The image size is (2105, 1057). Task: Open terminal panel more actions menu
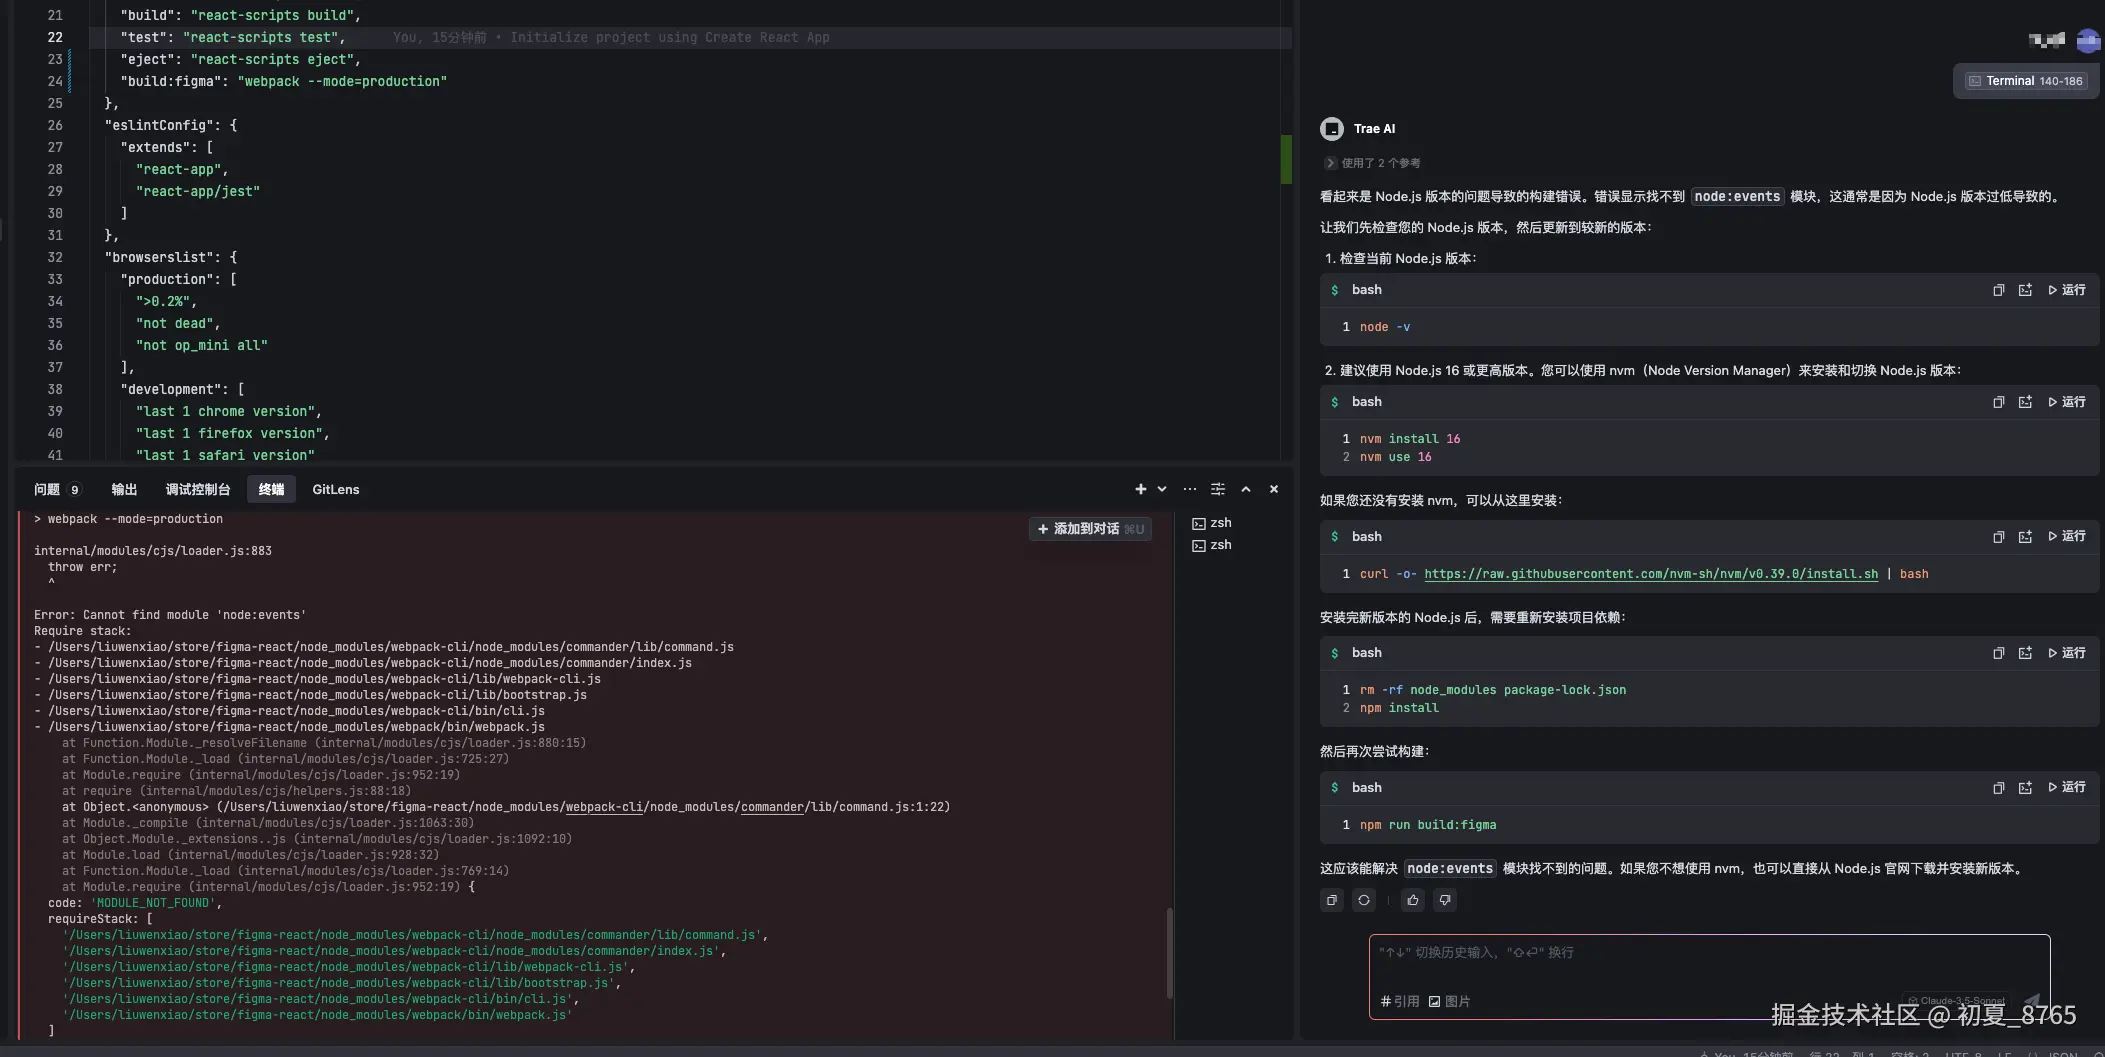pos(1189,490)
